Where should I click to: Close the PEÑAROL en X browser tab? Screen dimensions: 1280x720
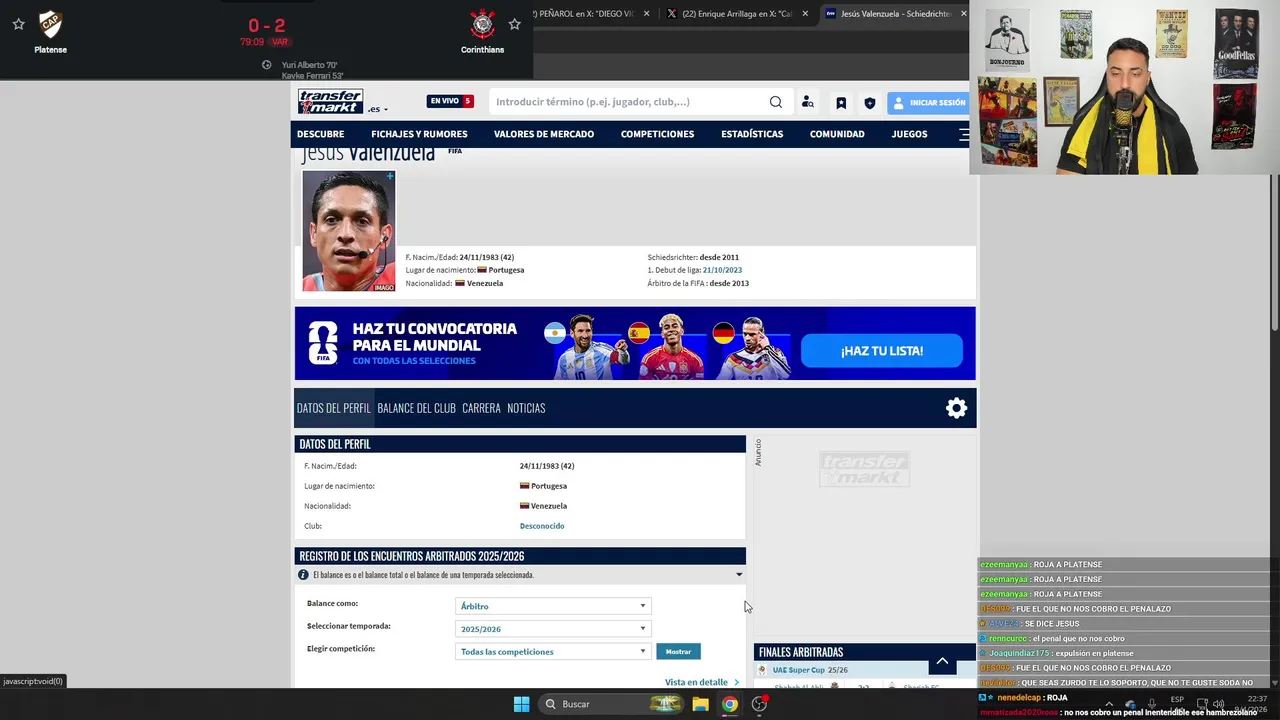646,14
